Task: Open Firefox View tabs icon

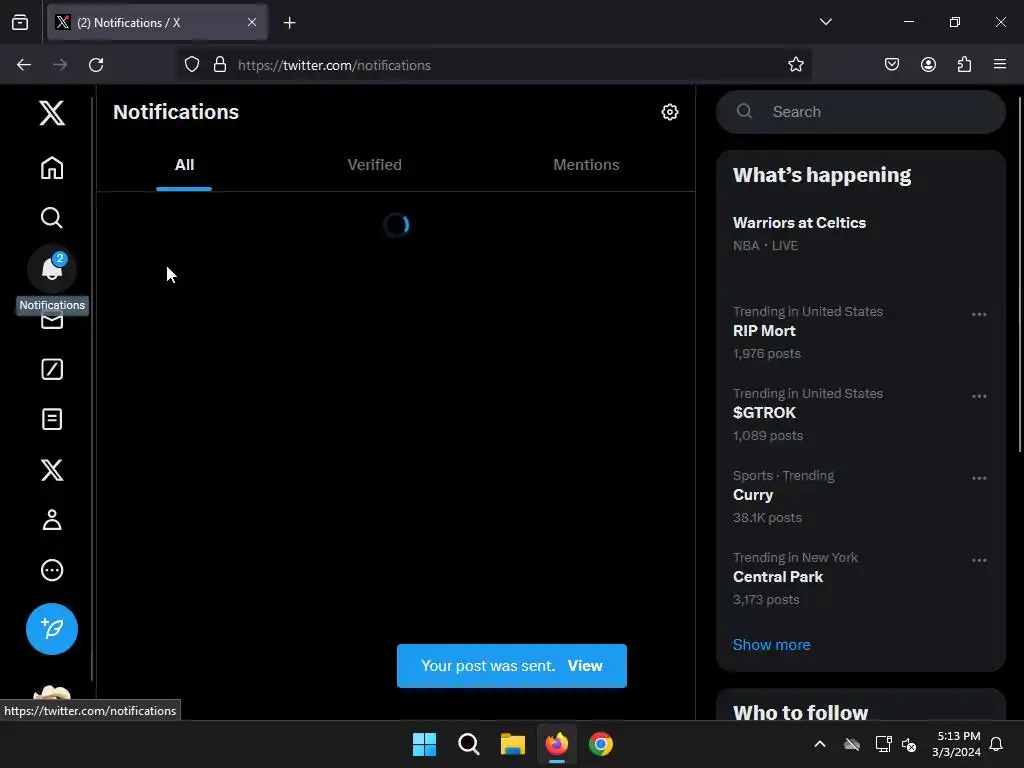Action: (x=20, y=23)
